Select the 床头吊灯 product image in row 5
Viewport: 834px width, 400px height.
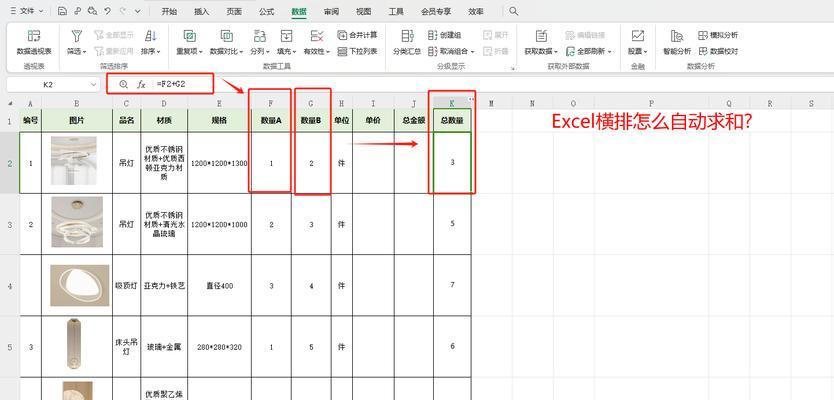[74, 343]
